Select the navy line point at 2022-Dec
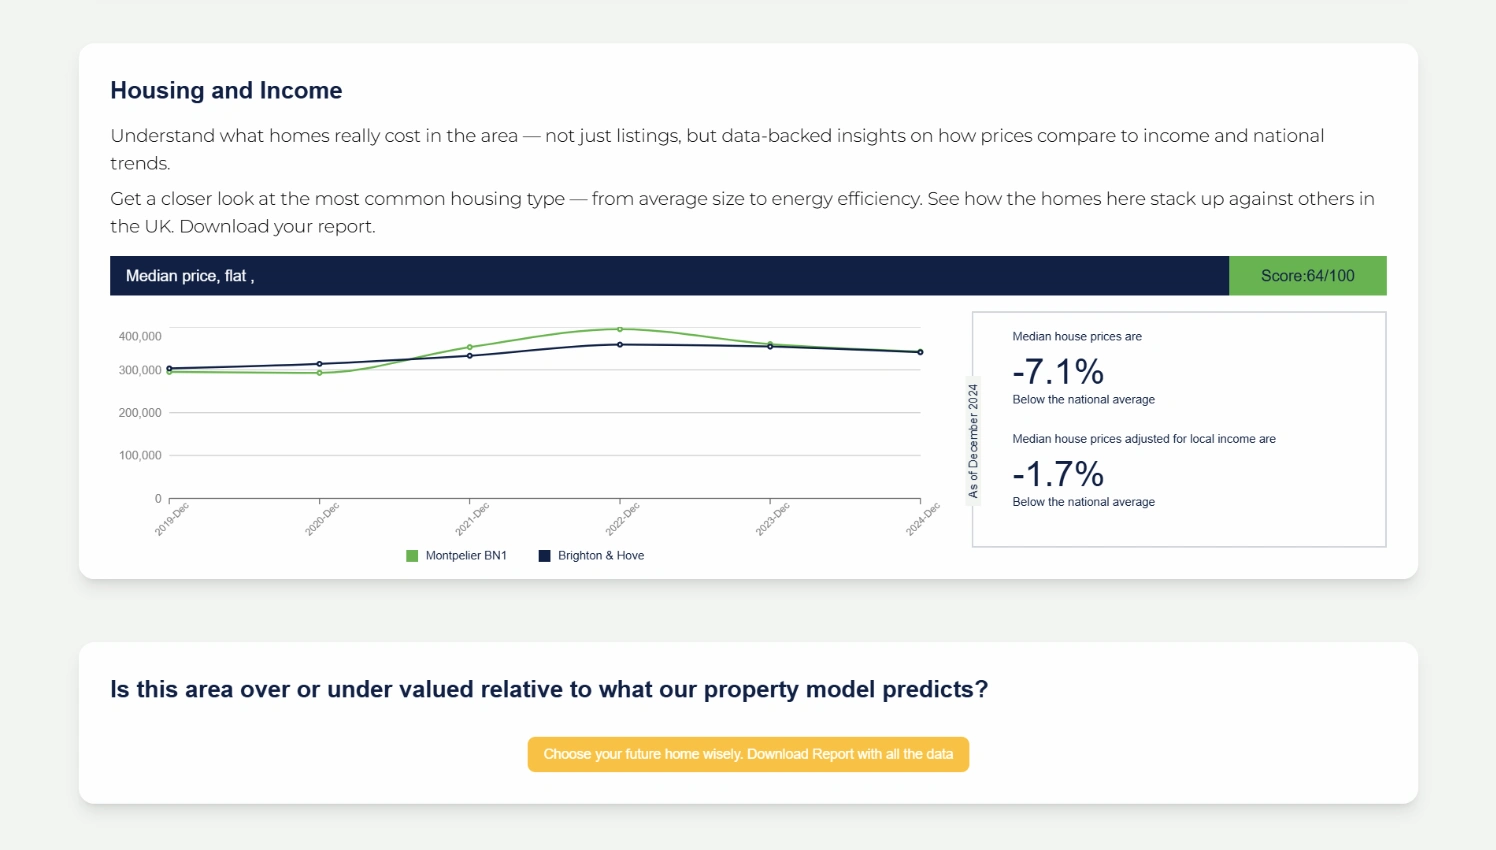1496x850 pixels. [620, 345]
